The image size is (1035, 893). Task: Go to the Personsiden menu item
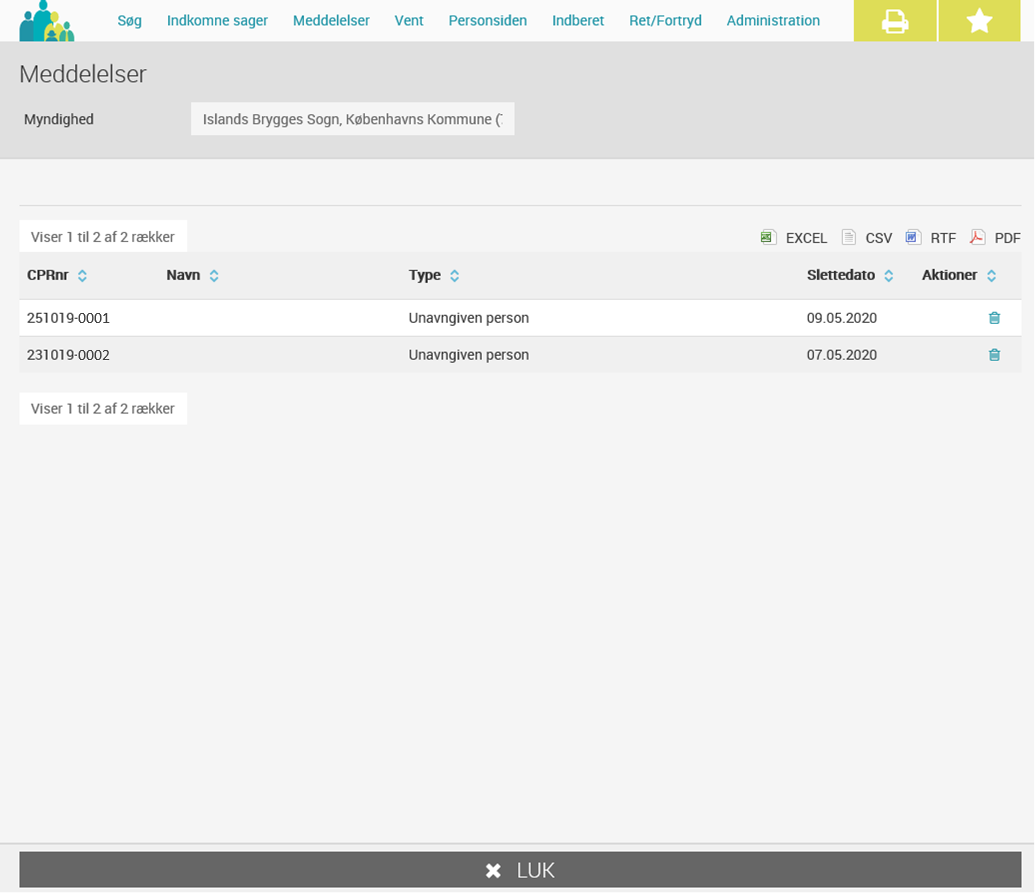pos(487,21)
